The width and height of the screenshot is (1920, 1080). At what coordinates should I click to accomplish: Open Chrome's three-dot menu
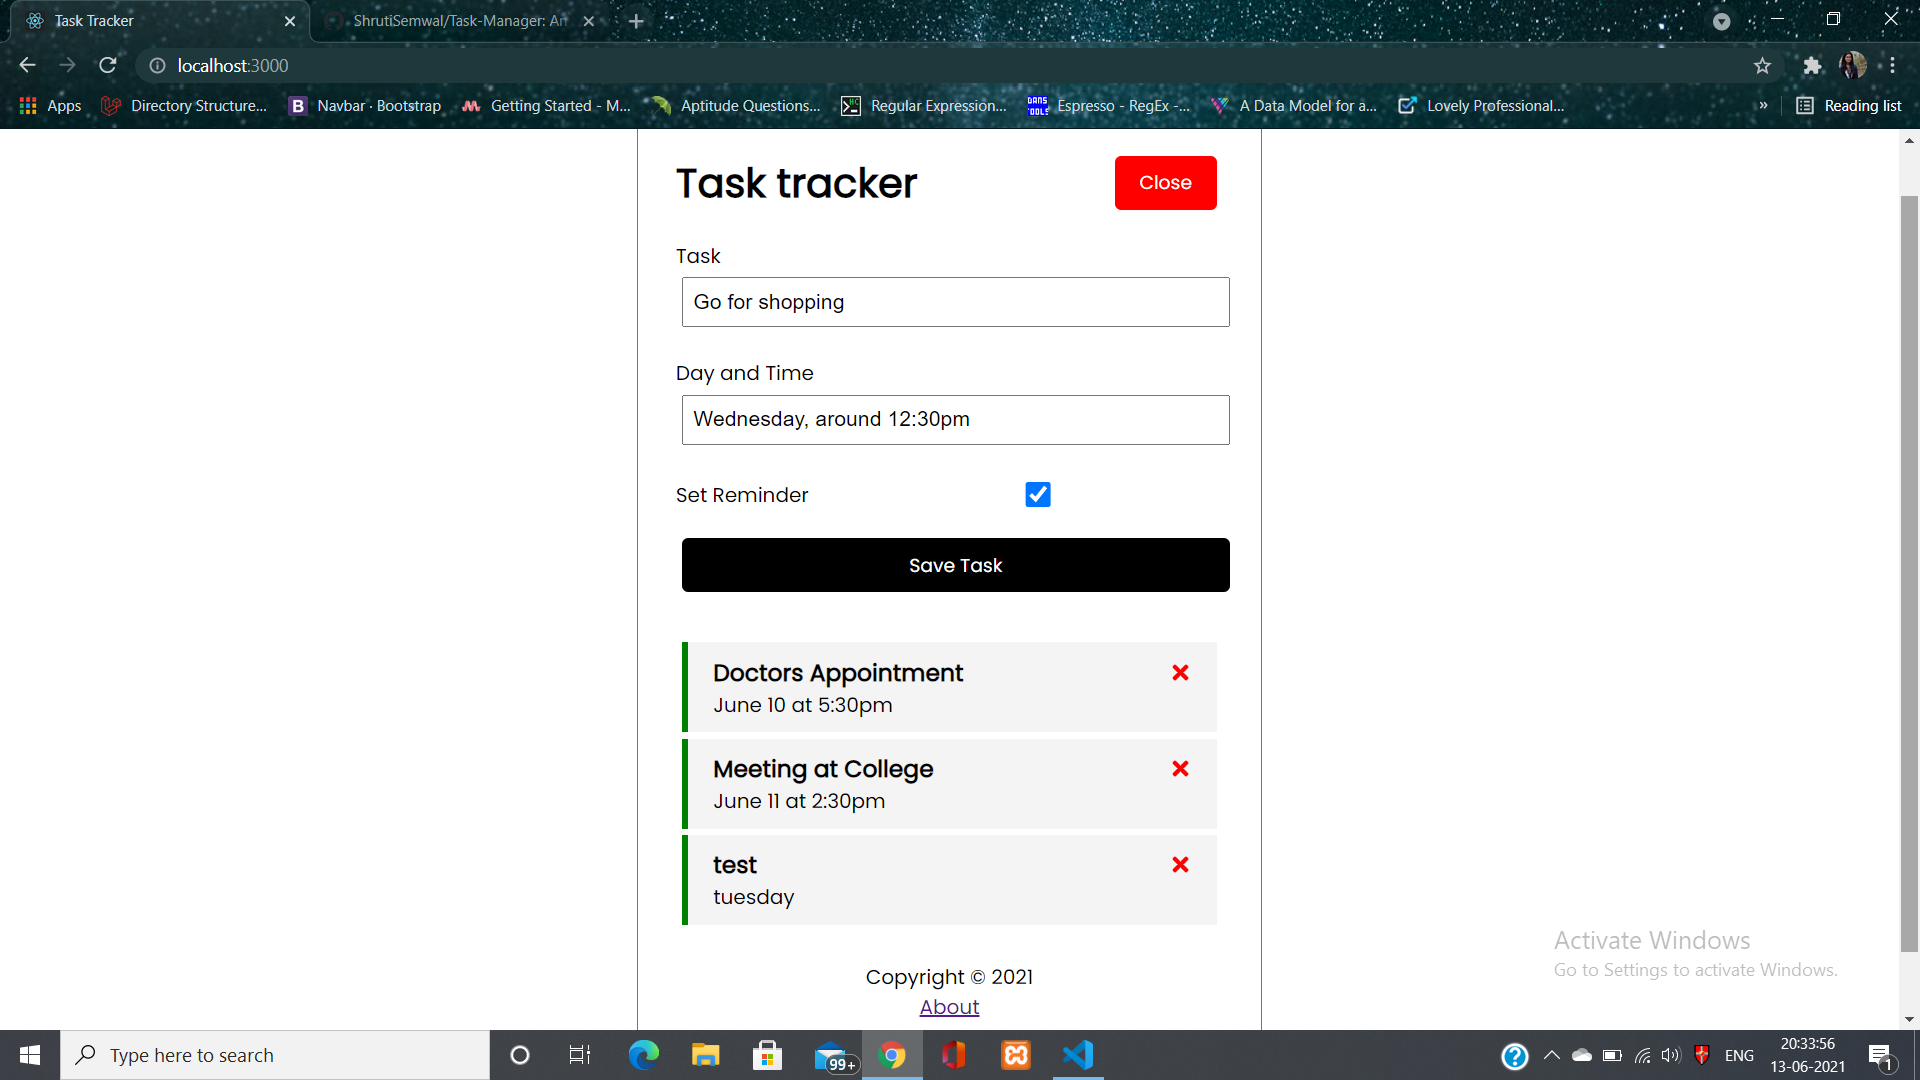pyautogui.click(x=1892, y=66)
